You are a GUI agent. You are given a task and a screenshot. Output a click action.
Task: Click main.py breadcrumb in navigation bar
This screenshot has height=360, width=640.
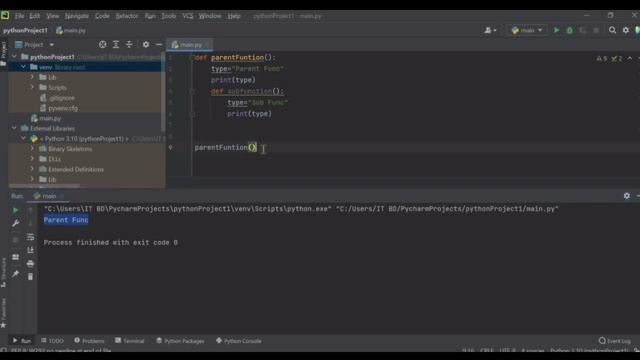coord(71,31)
